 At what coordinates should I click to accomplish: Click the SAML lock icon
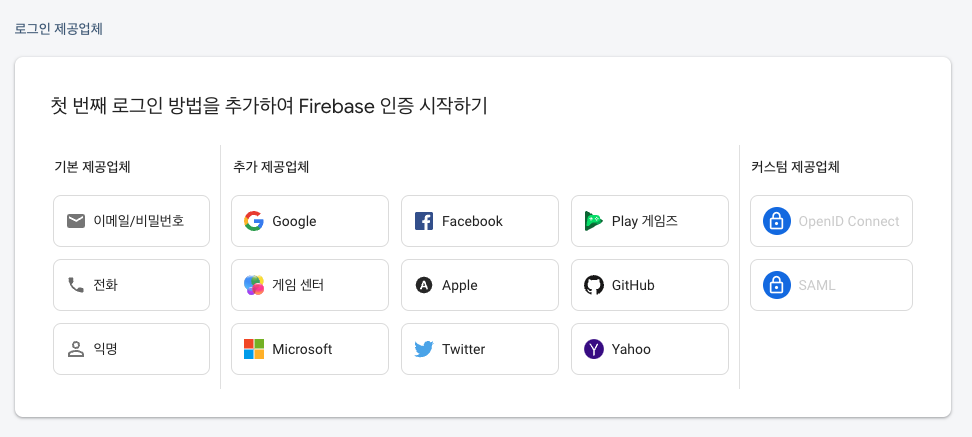tap(776, 285)
